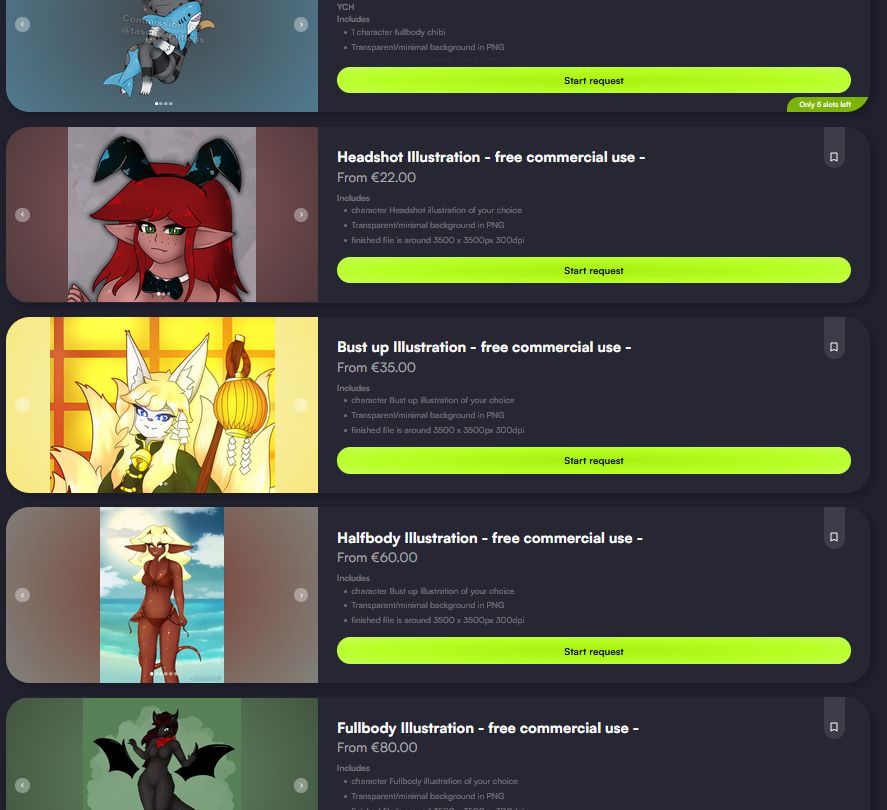887x810 pixels.
Task: Start request for Headshot Illustration
Action: (x=593, y=270)
